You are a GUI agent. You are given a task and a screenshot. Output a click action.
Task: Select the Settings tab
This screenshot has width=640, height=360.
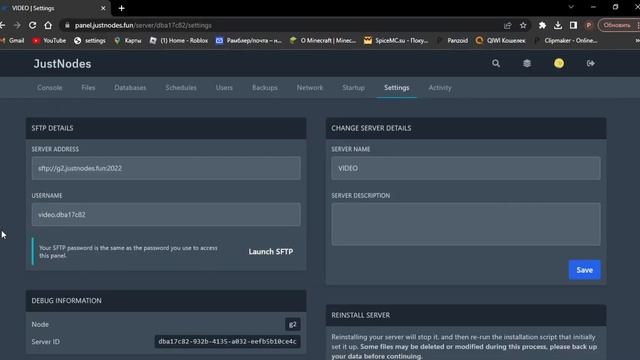[x=396, y=88]
